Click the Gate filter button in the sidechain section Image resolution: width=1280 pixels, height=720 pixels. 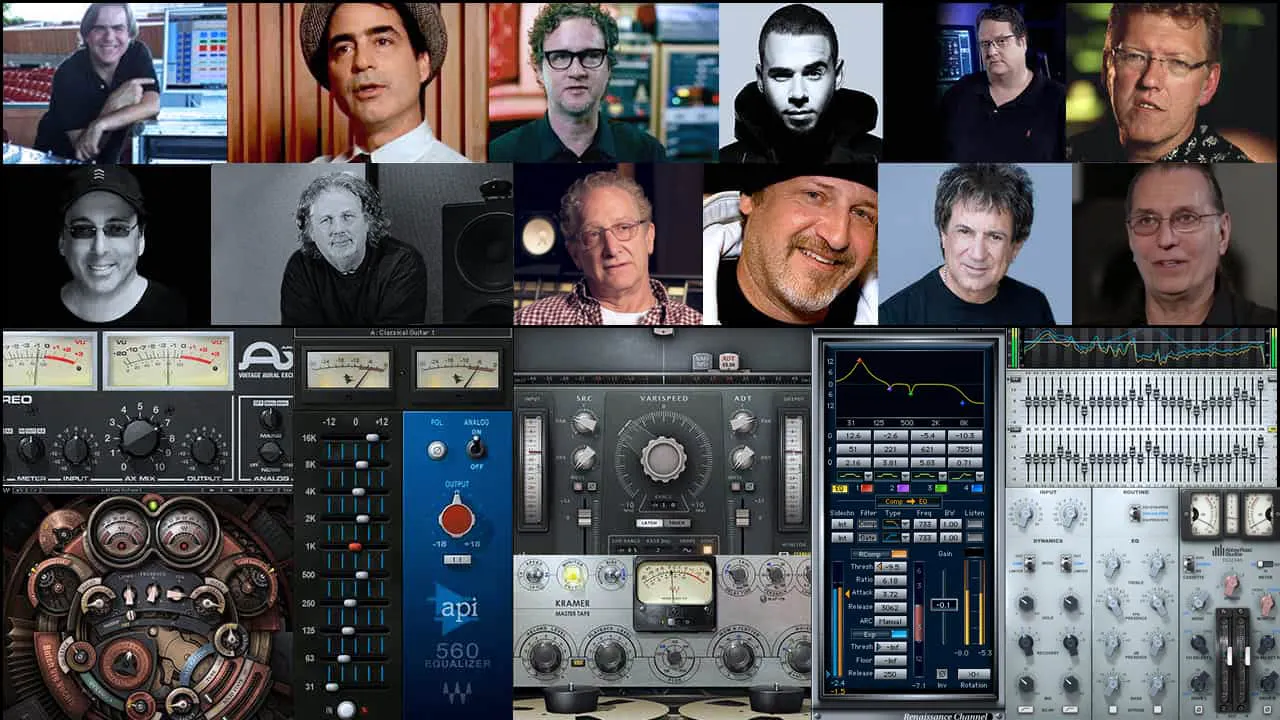pyautogui.click(x=867, y=537)
